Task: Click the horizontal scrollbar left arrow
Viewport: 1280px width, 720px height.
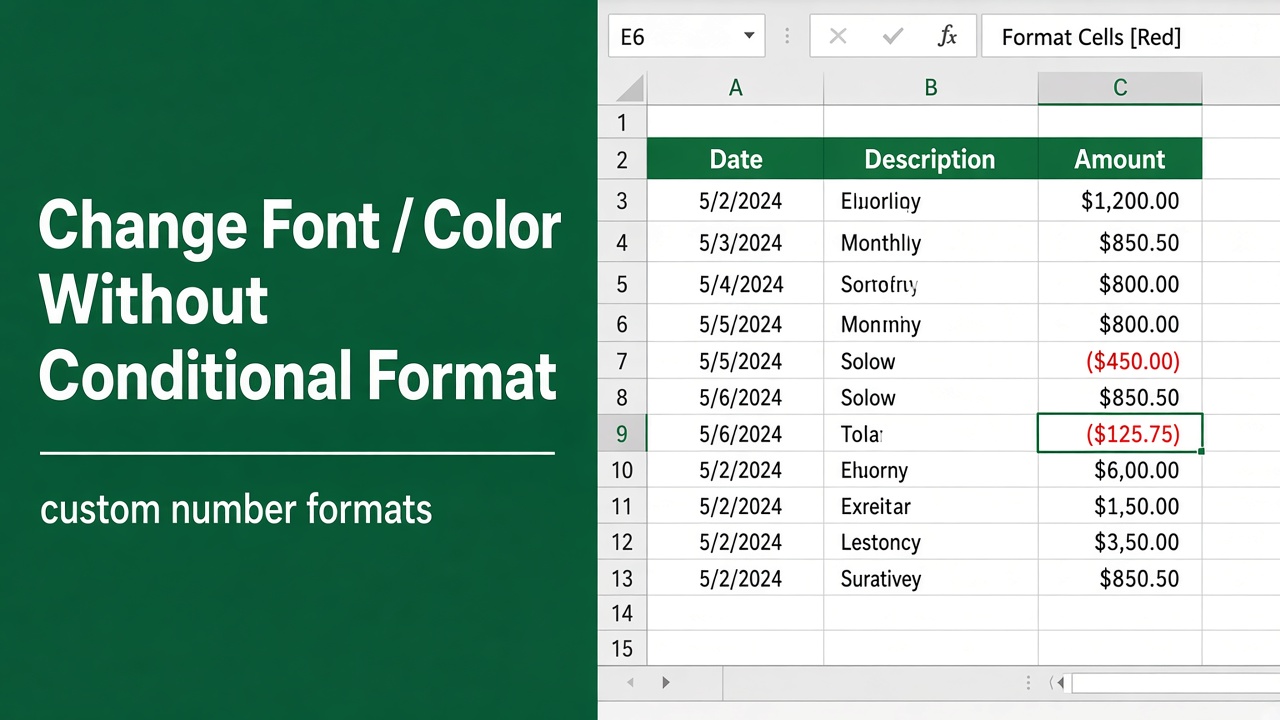Action: (1058, 683)
